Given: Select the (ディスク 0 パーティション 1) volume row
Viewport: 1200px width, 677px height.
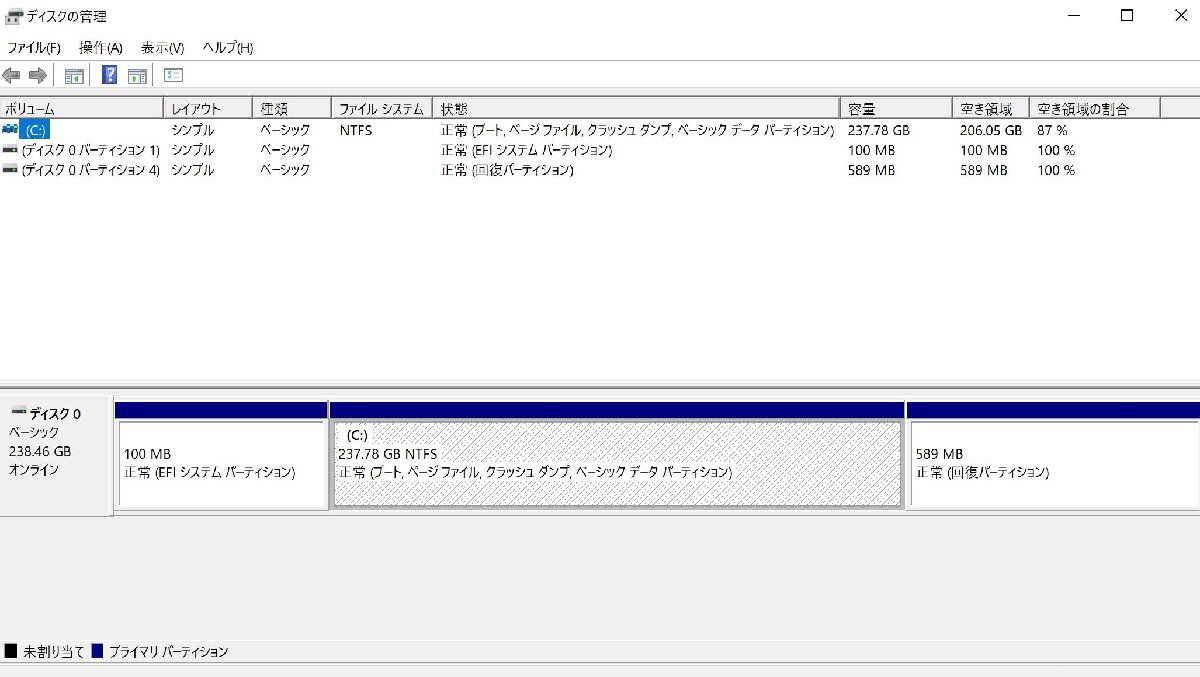Looking at the screenshot, I should point(90,150).
